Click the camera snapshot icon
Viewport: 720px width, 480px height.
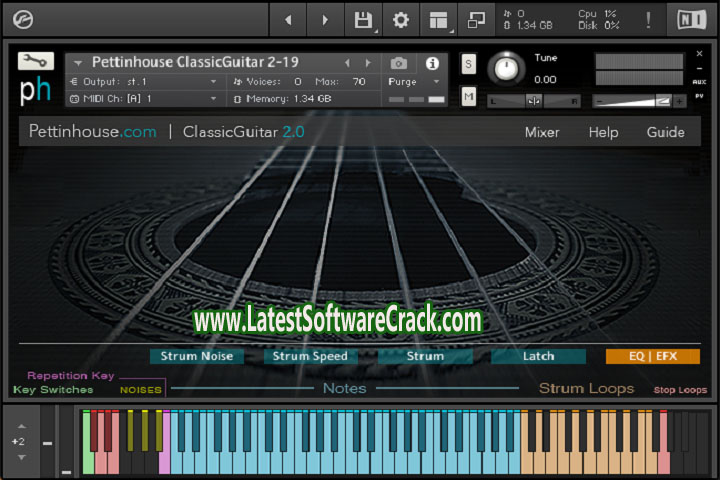pos(399,63)
